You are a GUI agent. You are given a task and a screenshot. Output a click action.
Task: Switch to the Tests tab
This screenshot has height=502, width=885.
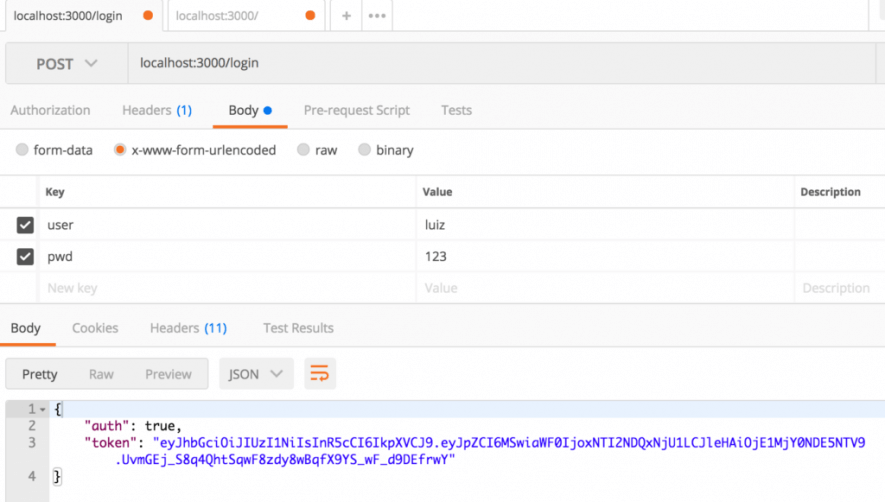456,110
